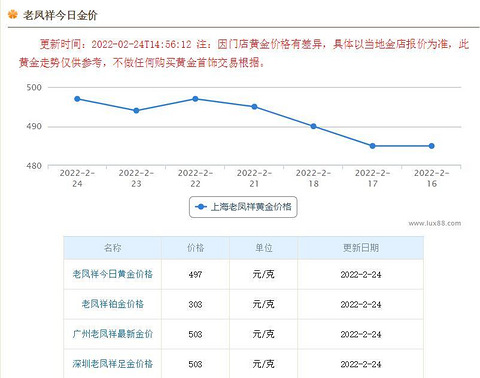Select the 2022-2-21 chart data point
Viewport: 480px width, 378px height.
[254, 107]
